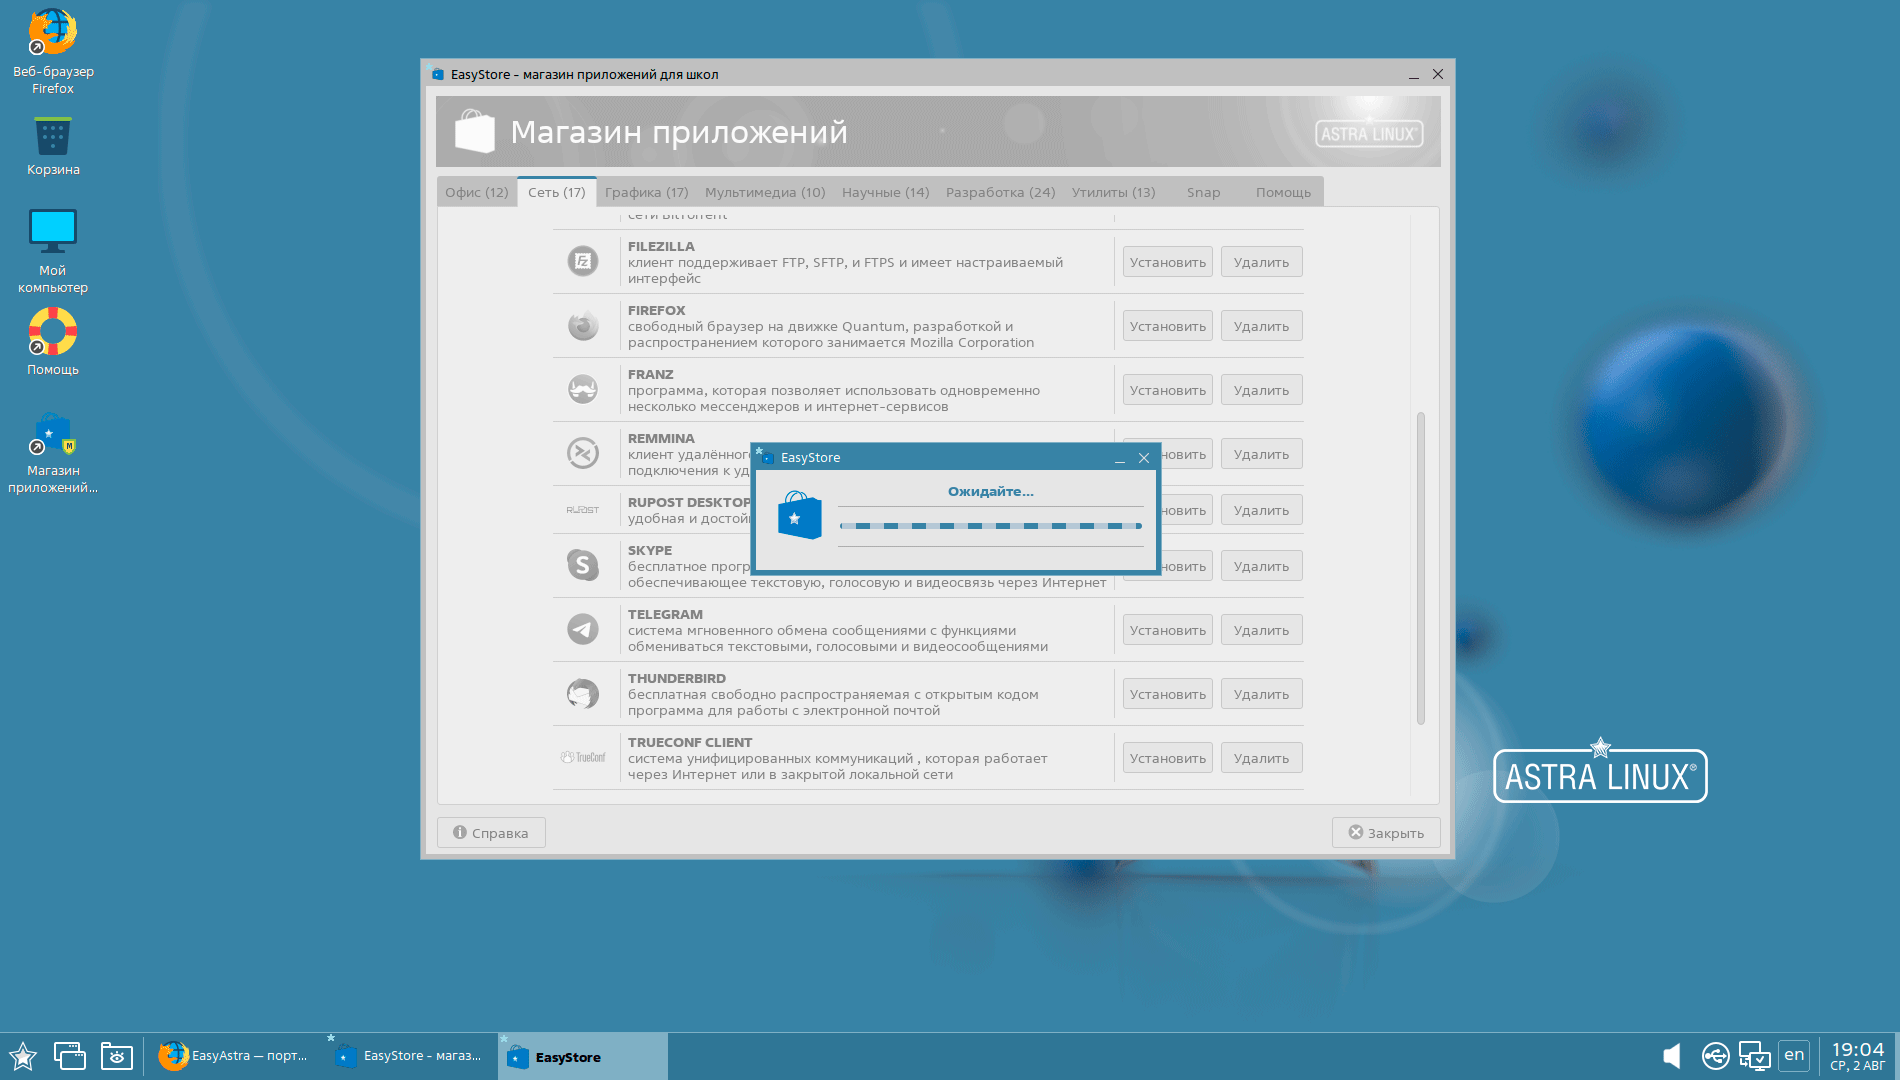Viewport: 1900px width, 1080px height.
Task: Install FileZilla with Установить button
Action: pyautogui.click(x=1168, y=262)
